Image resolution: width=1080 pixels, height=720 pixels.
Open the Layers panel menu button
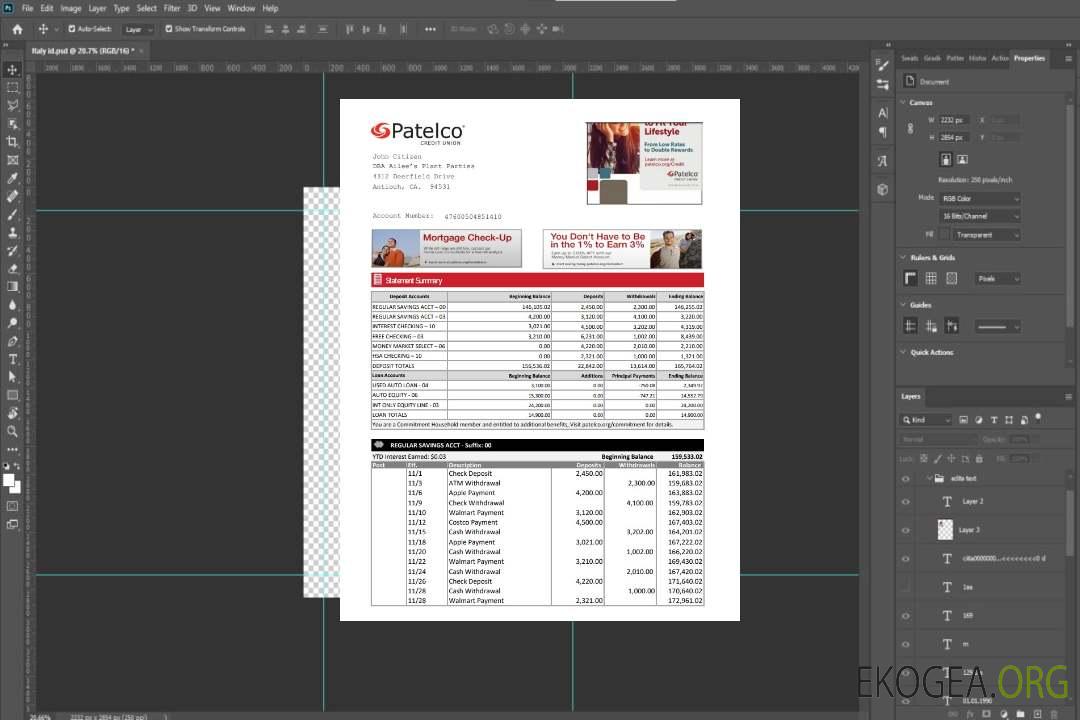tap(1068, 397)
